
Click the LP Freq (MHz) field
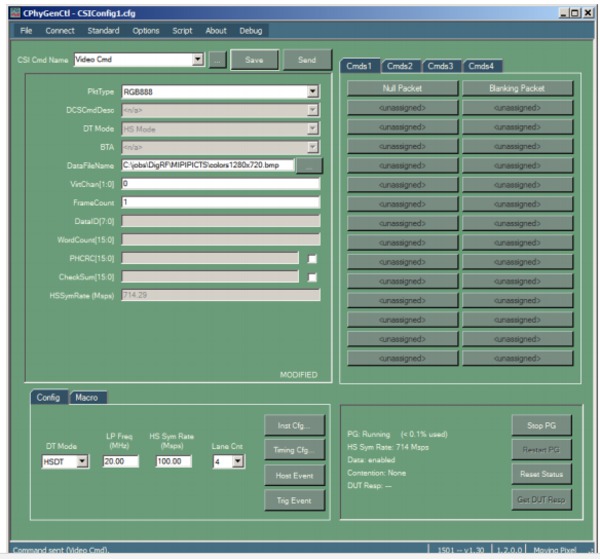(121, 461)
